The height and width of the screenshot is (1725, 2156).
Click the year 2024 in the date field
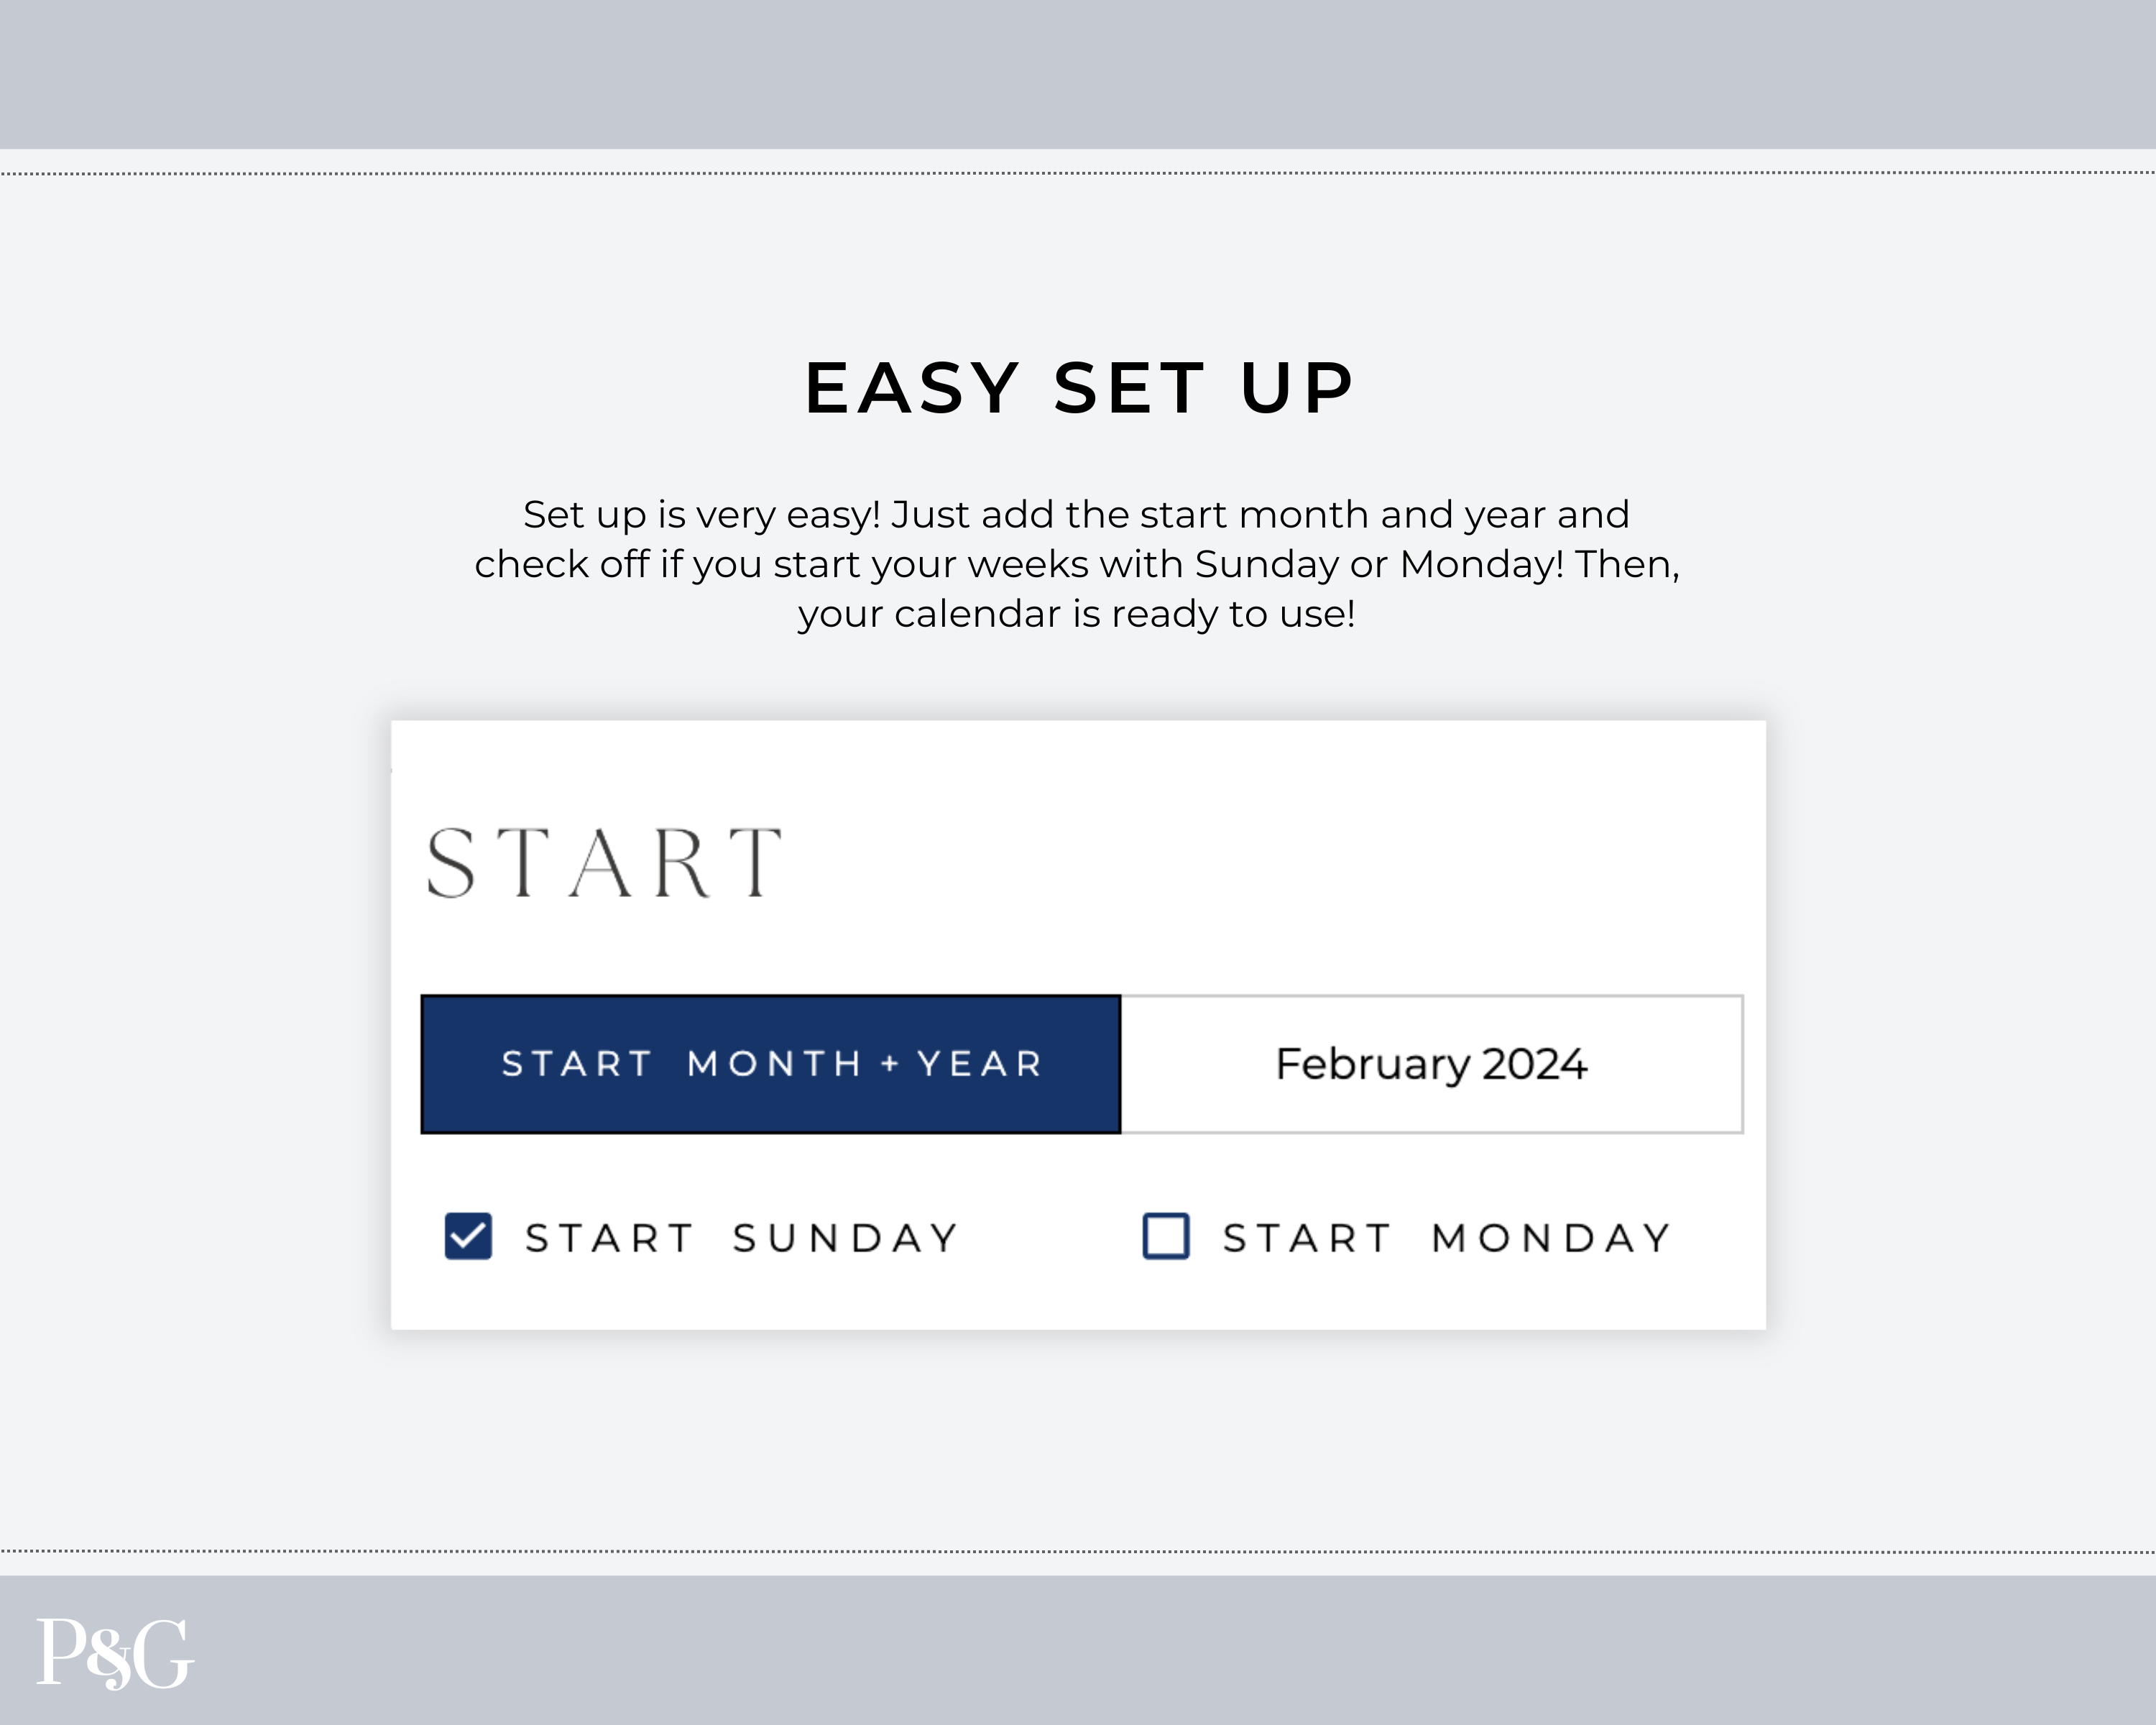click(x=1534, y=1064)
